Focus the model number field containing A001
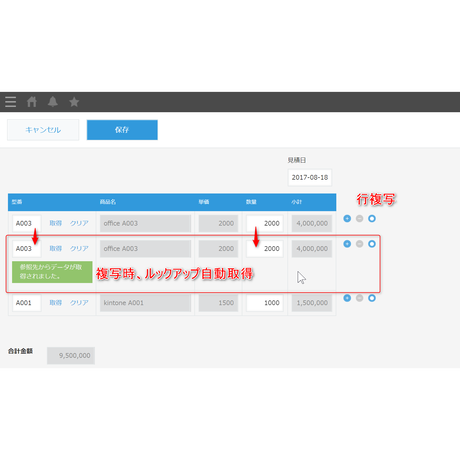 click(27, 303)
